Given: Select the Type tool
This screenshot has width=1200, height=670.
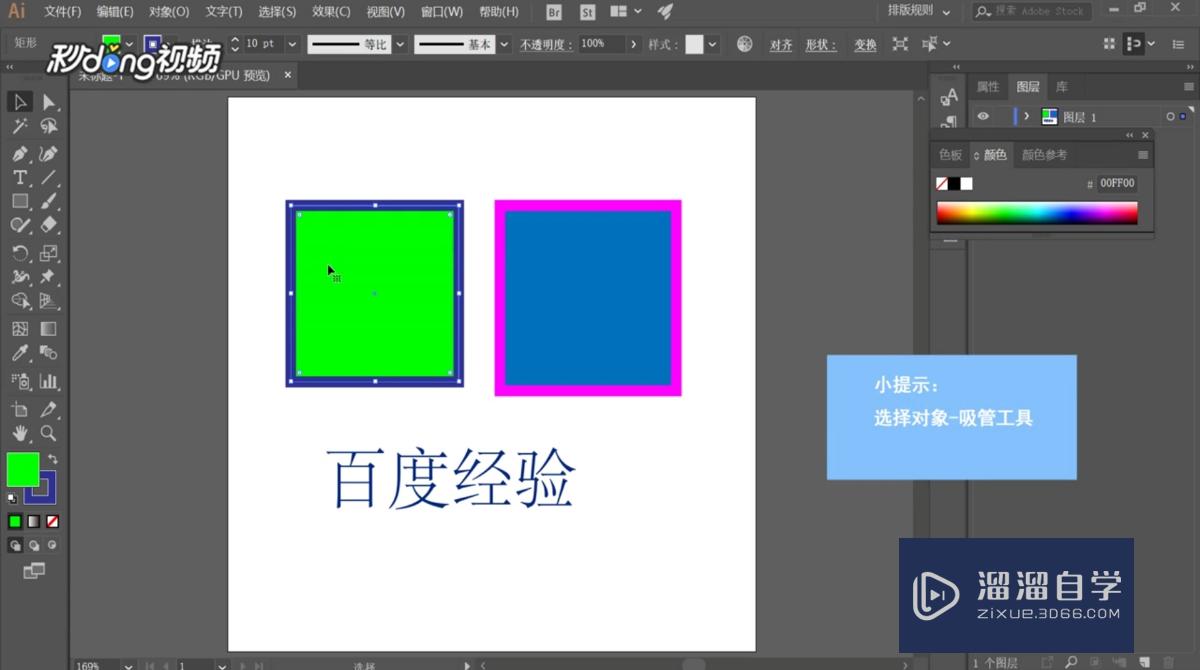Looking at the screenshot, I should [x=20, y=178].
